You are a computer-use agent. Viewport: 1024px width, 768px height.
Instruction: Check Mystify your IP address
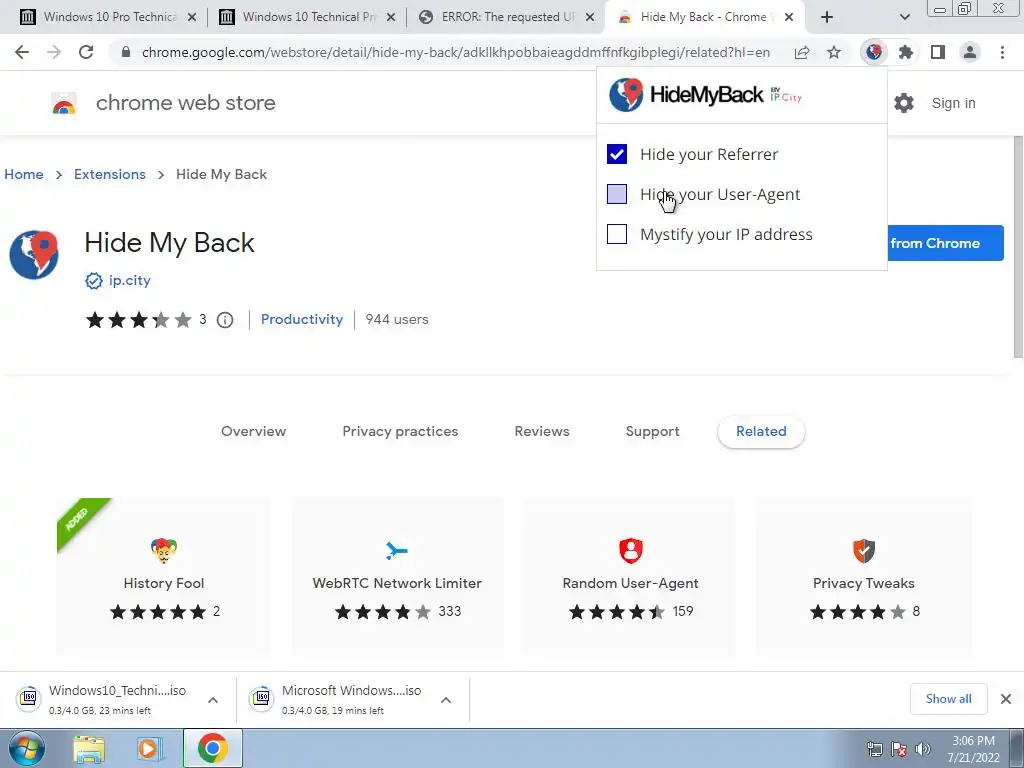(x=616, y=234)
